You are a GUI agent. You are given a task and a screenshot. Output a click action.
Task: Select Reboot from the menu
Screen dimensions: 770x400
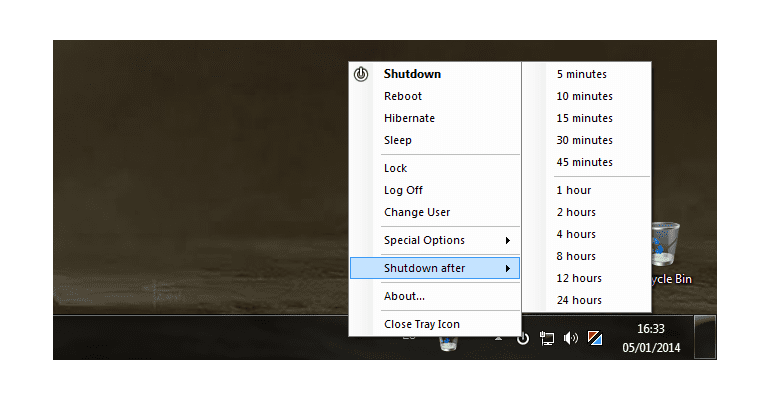(403, 96)
